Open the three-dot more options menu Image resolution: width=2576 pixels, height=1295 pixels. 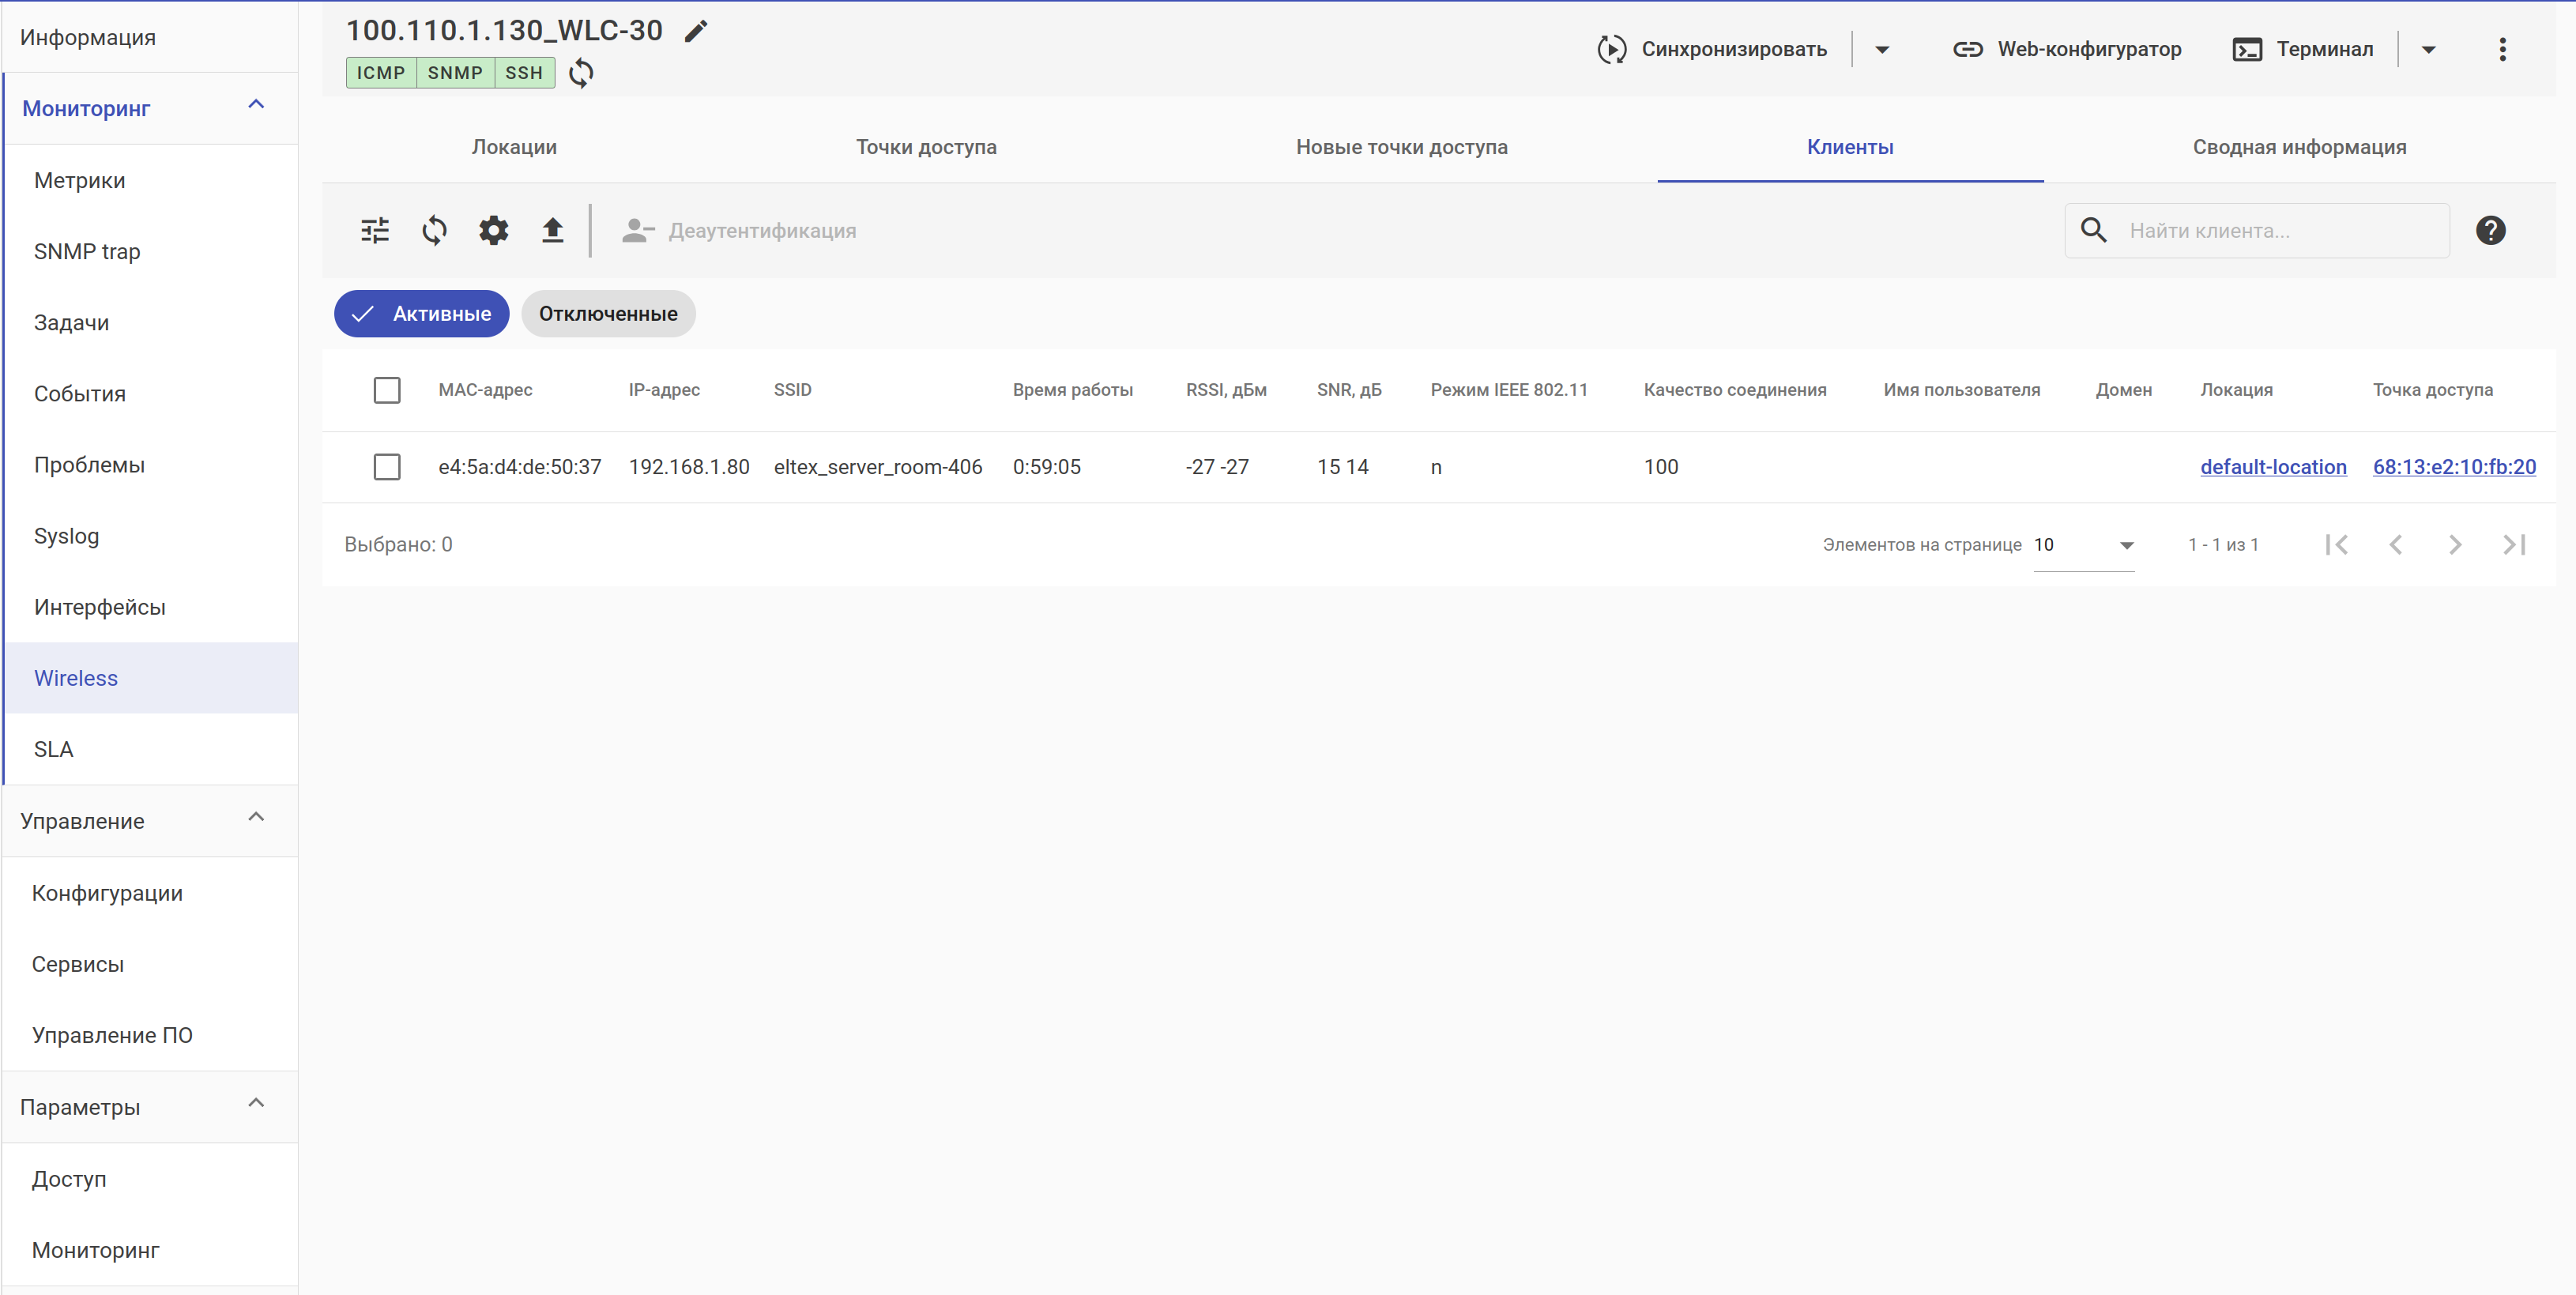2502,49
